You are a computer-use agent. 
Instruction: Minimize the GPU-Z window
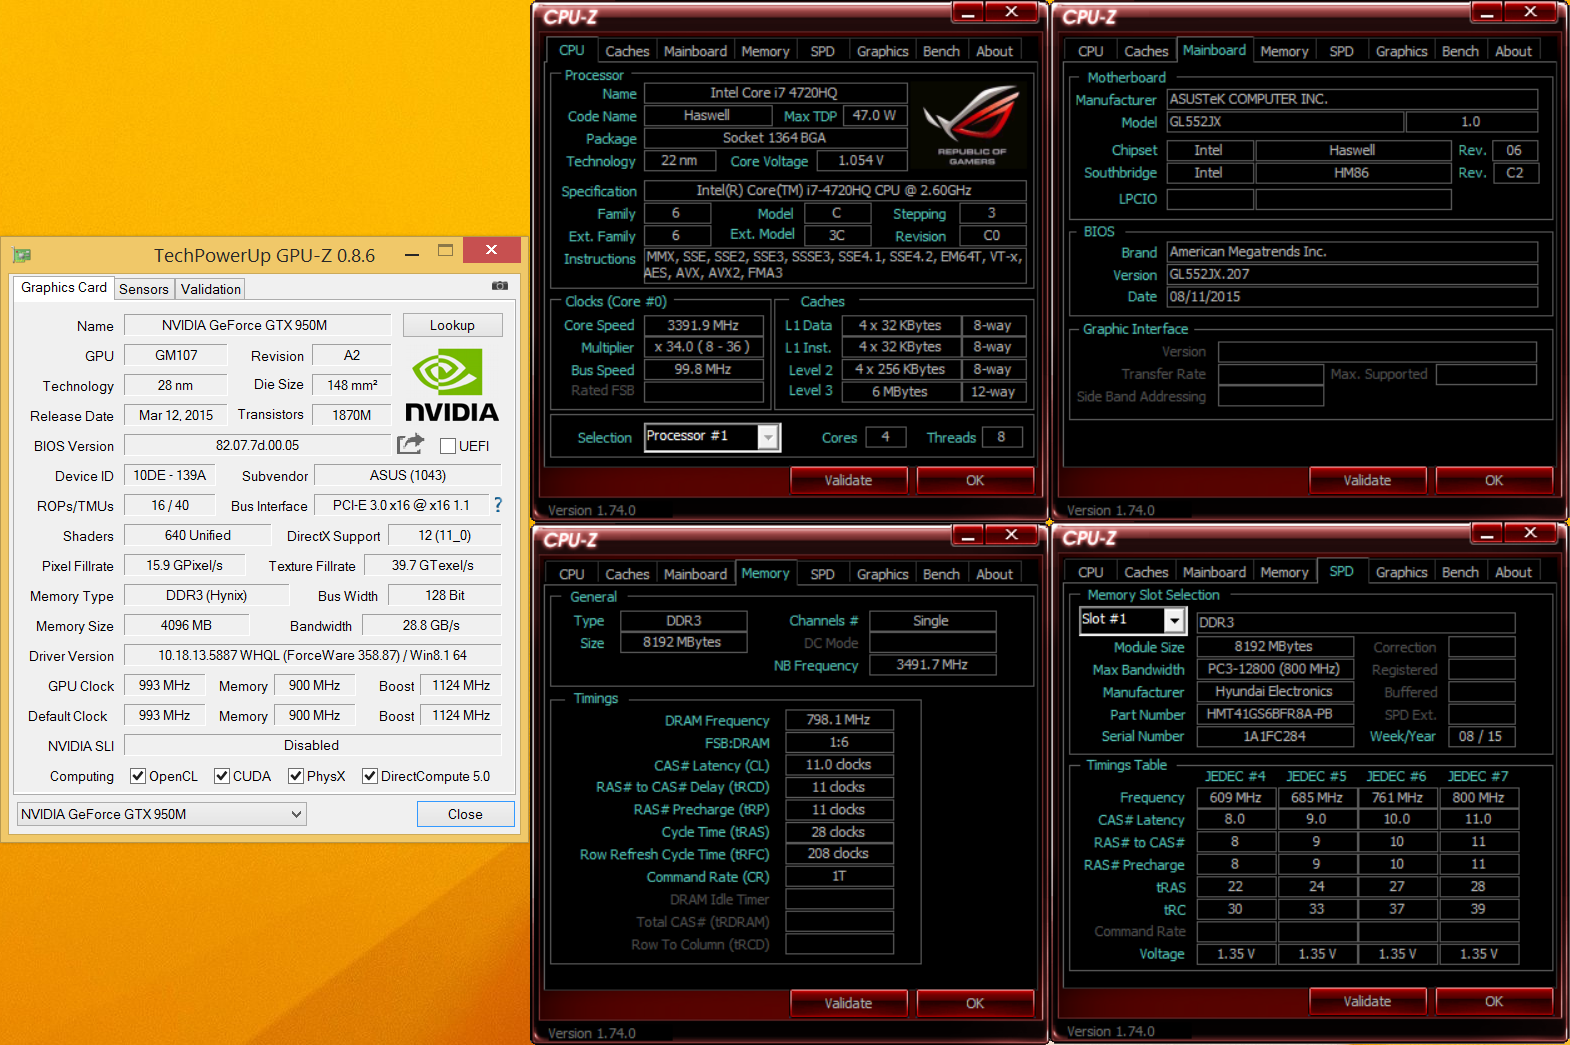pos(411,254)
